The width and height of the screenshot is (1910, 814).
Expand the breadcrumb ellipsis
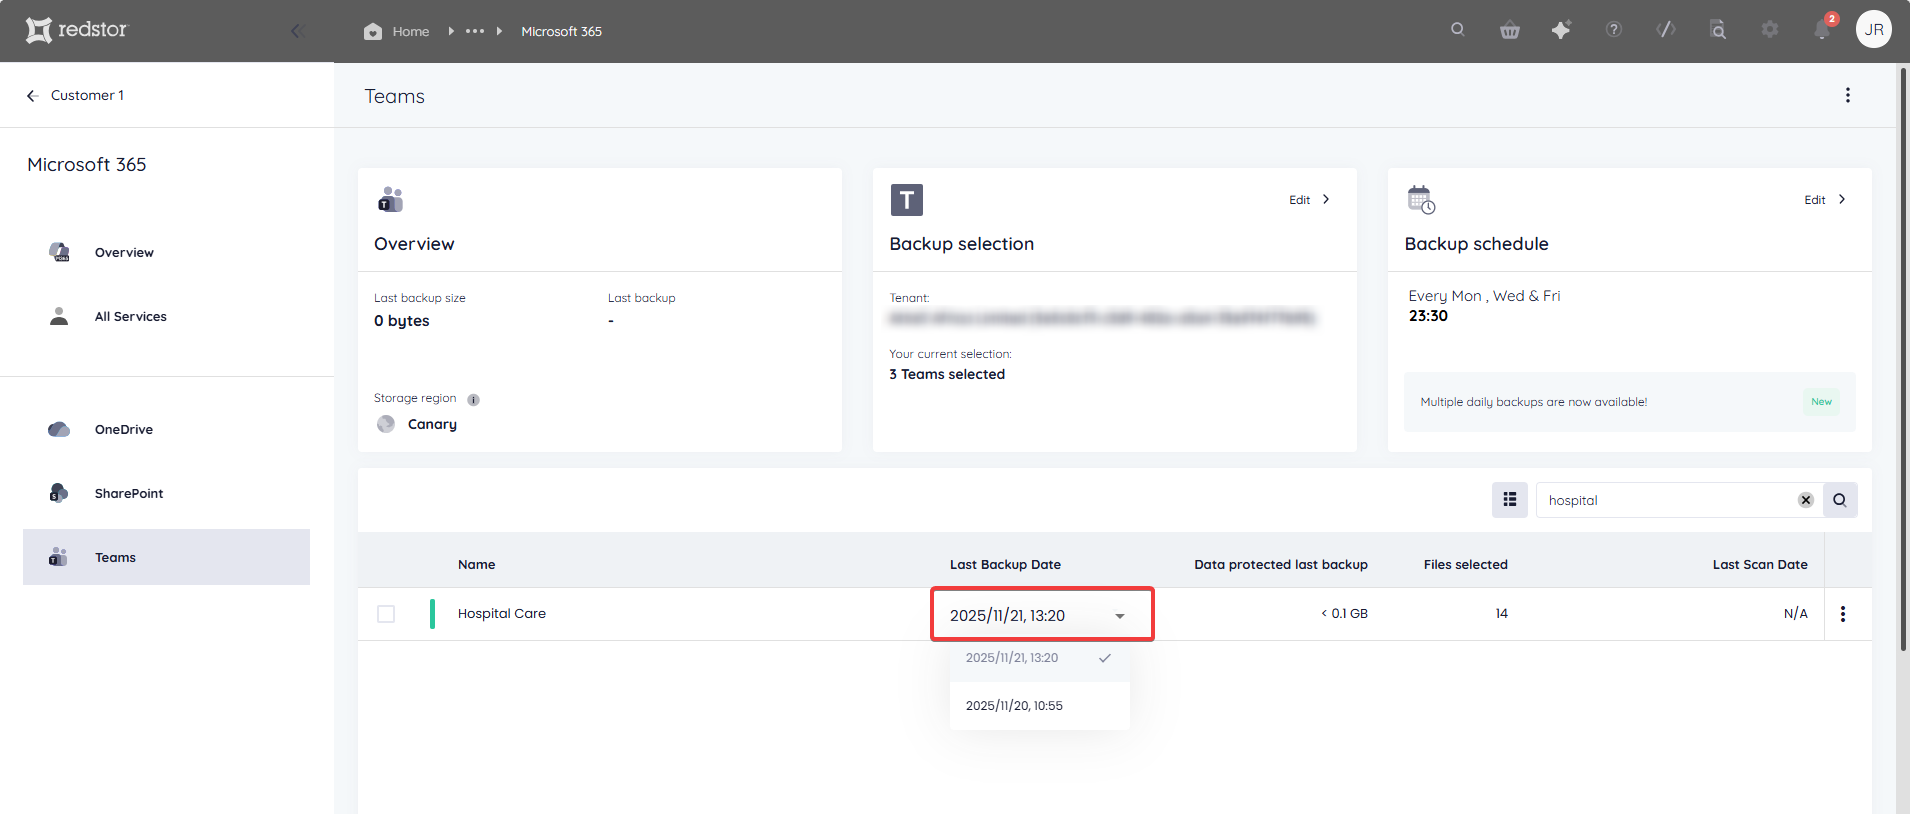click(475, 31)
